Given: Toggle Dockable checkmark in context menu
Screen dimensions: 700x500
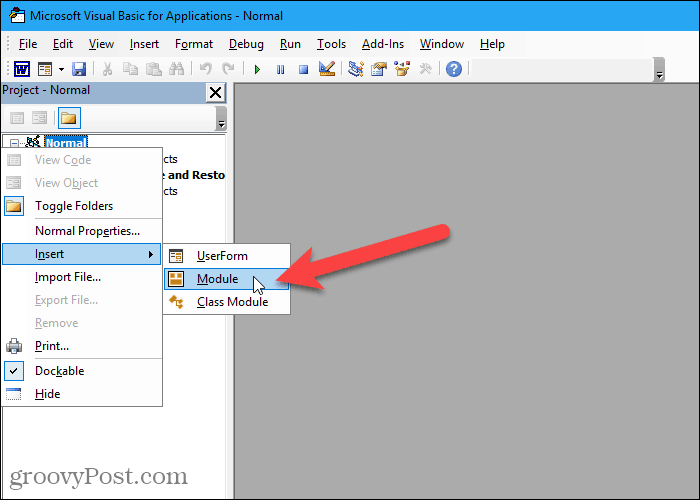Looking at the screenshot, I should tap(82, 371).
